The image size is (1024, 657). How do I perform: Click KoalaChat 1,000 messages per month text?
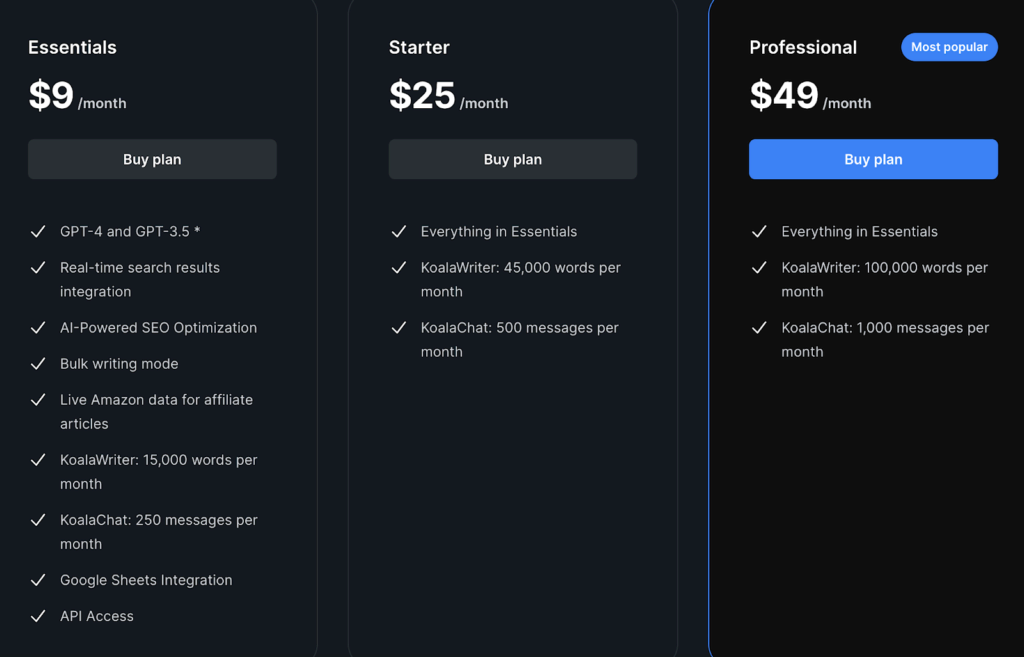tap(884, 339)
